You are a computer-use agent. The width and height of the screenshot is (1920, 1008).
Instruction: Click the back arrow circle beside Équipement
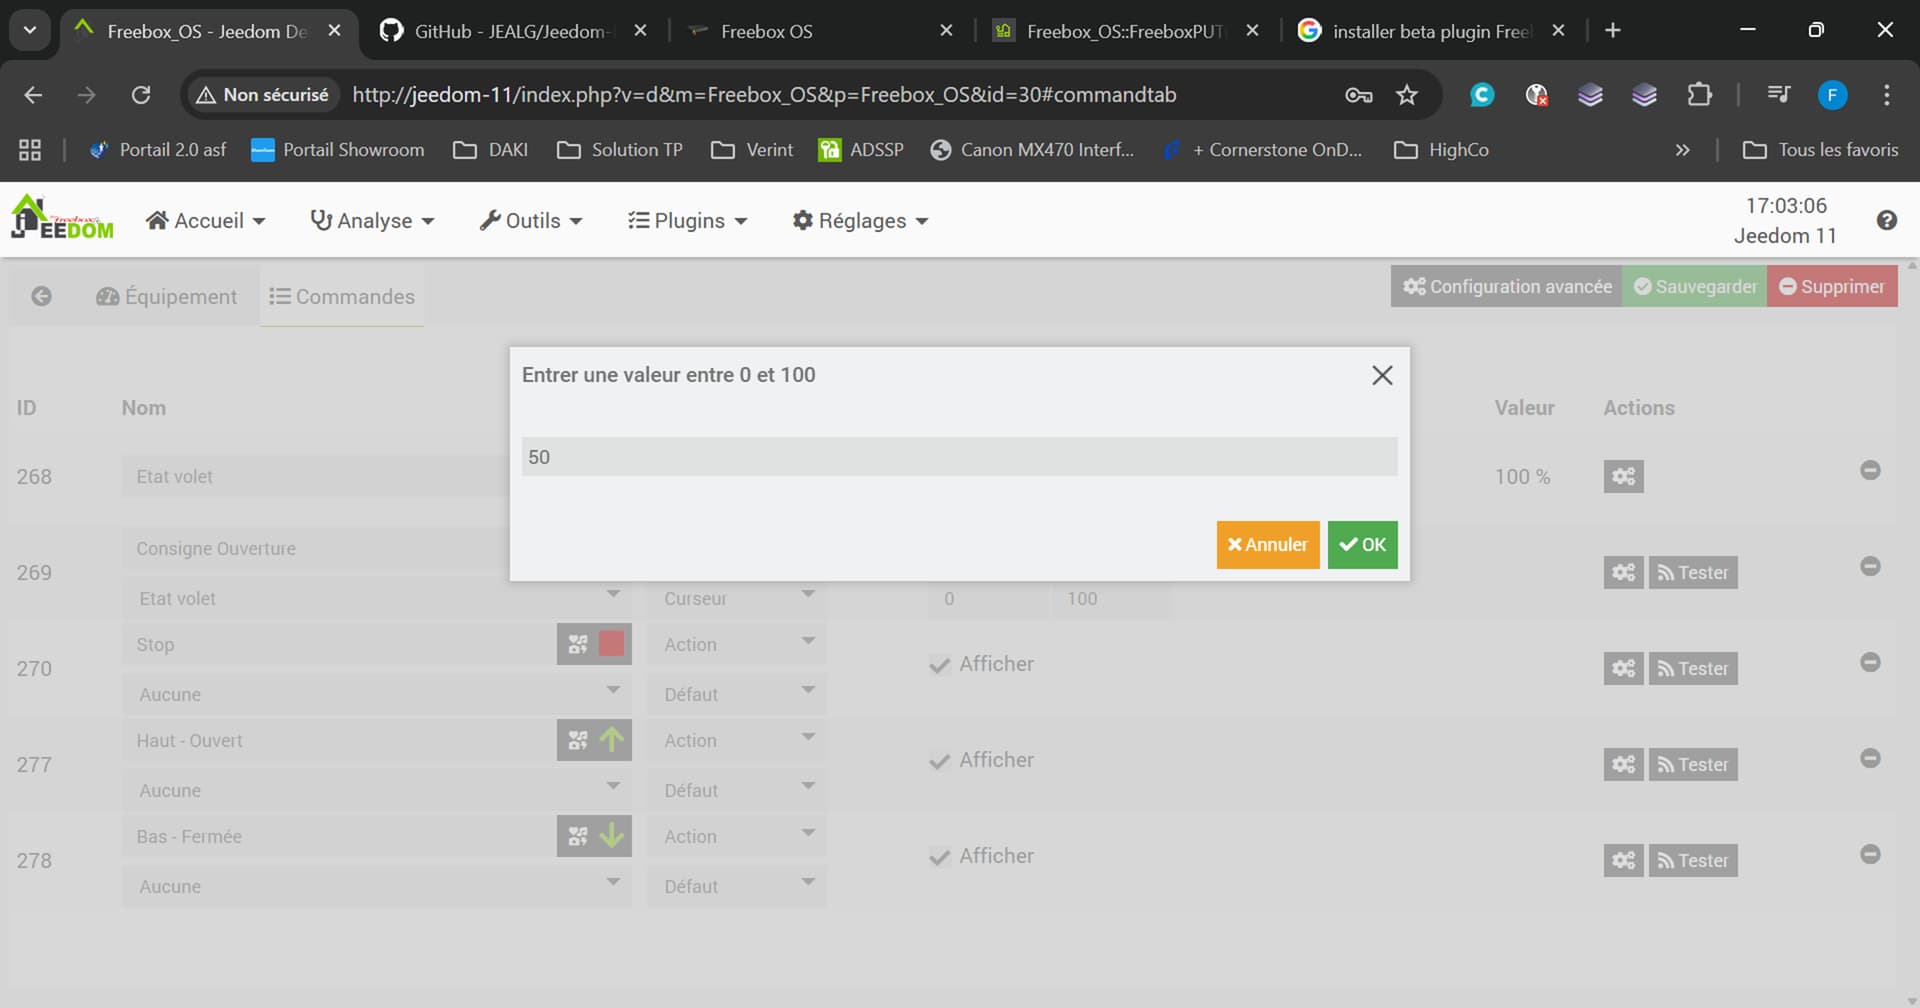pyautogui.click(x=41, y=297)
